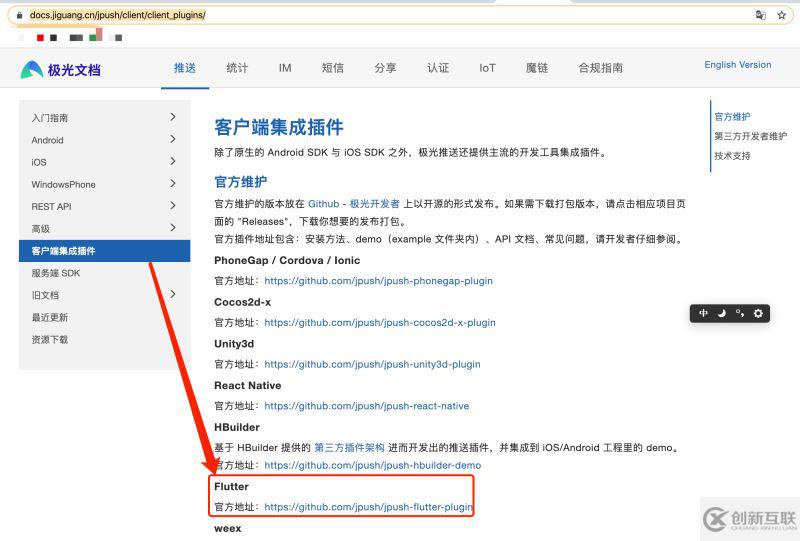Open the 魔链 tab
The width and height of the screenshot is (800, 541).
[x=537, y=68]
